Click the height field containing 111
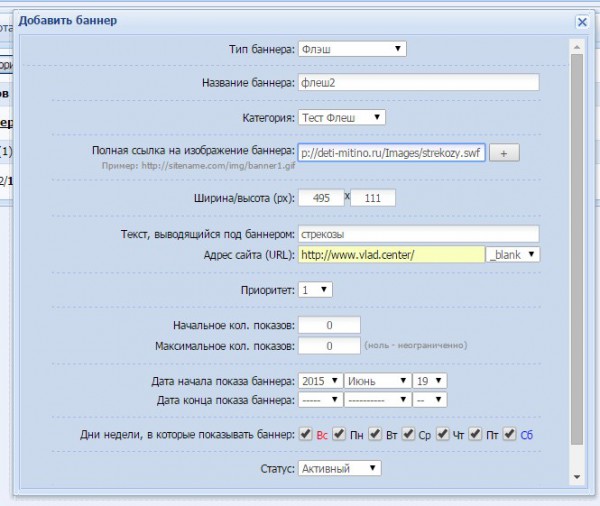The height and width of the screenshot is (506, 600). (x=373, y=198)
